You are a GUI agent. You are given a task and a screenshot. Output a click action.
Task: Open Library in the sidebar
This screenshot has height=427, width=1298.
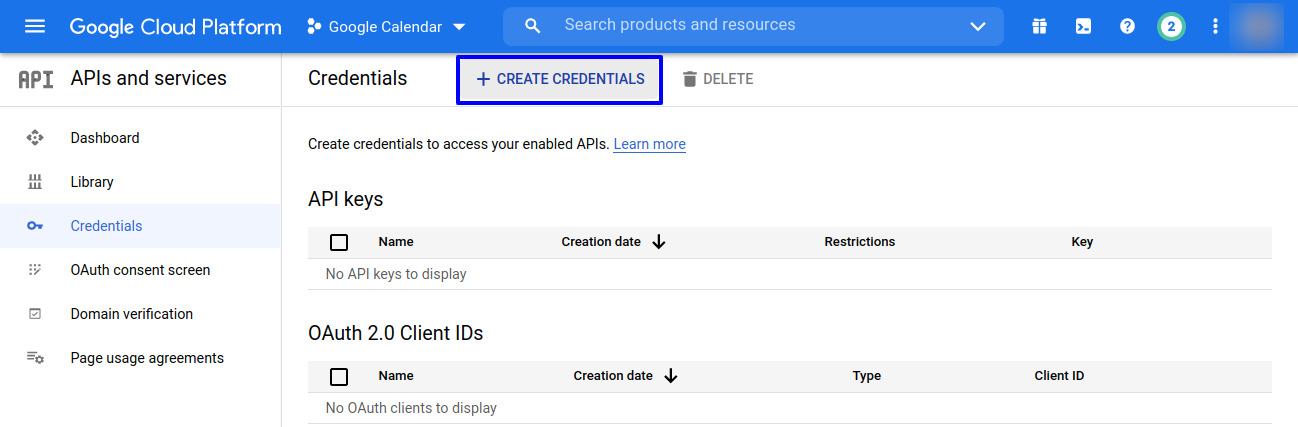pyautogui.click(x=140, y=182)
